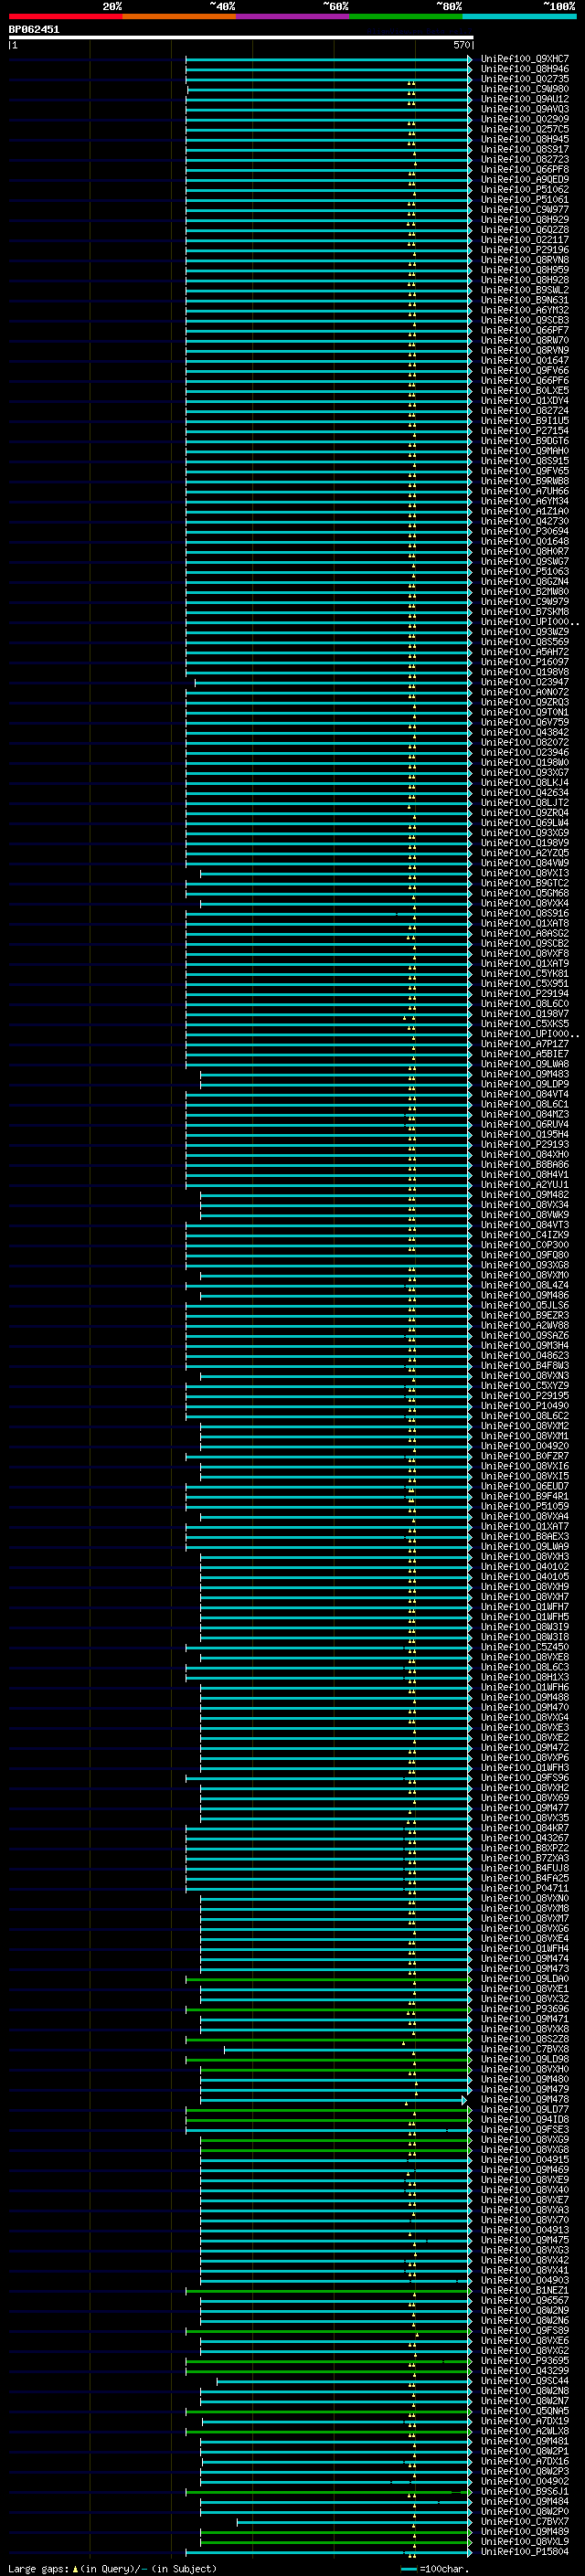Click the green alignment bar for Q9LDA0
The width and height of the screenshot is (585, 2576).
(329, 1979)
